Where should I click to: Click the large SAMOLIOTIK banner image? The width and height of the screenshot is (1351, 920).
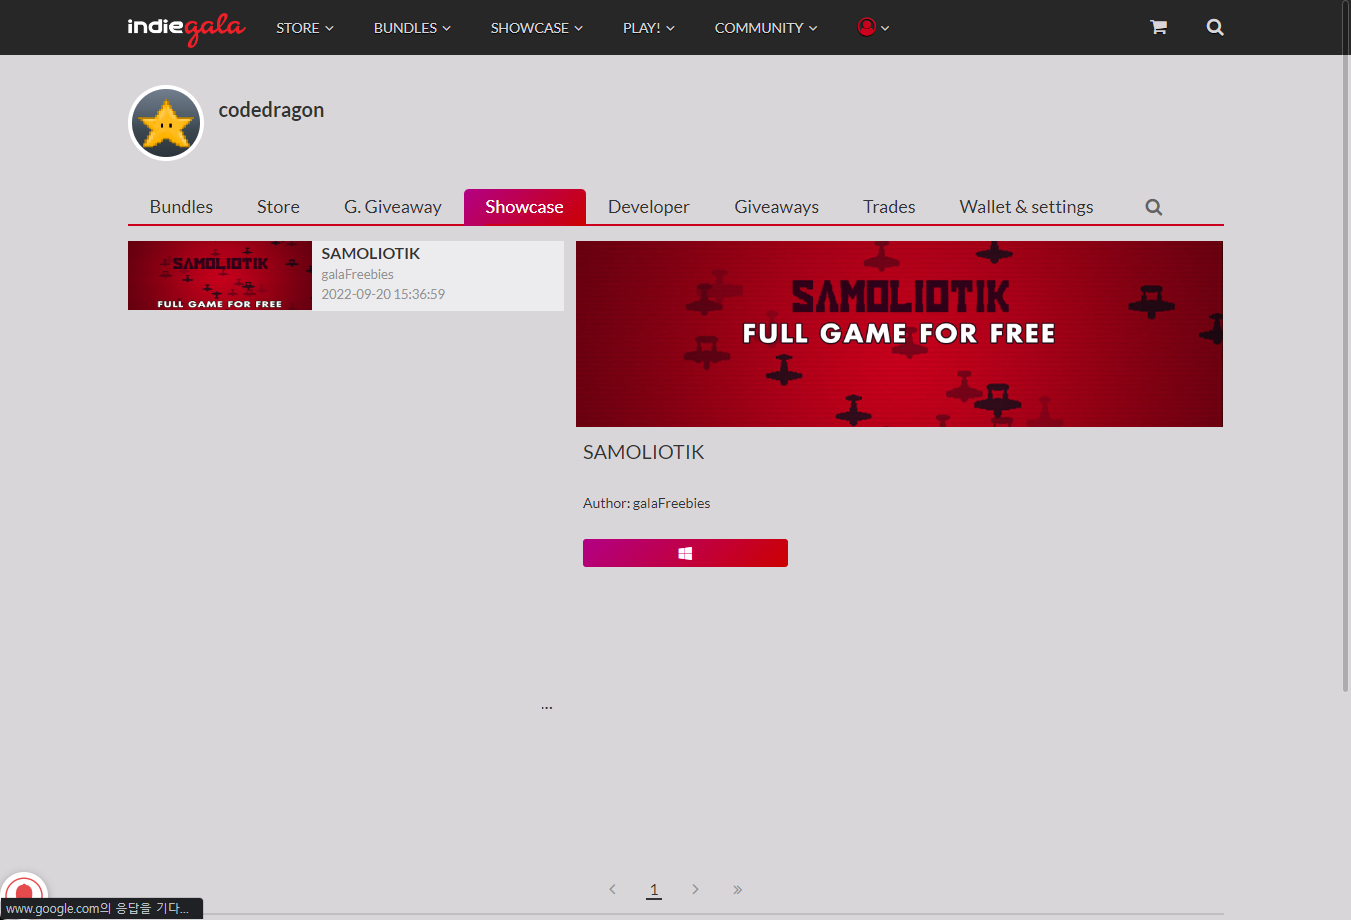pyautogui.click(x=899, y=334)
